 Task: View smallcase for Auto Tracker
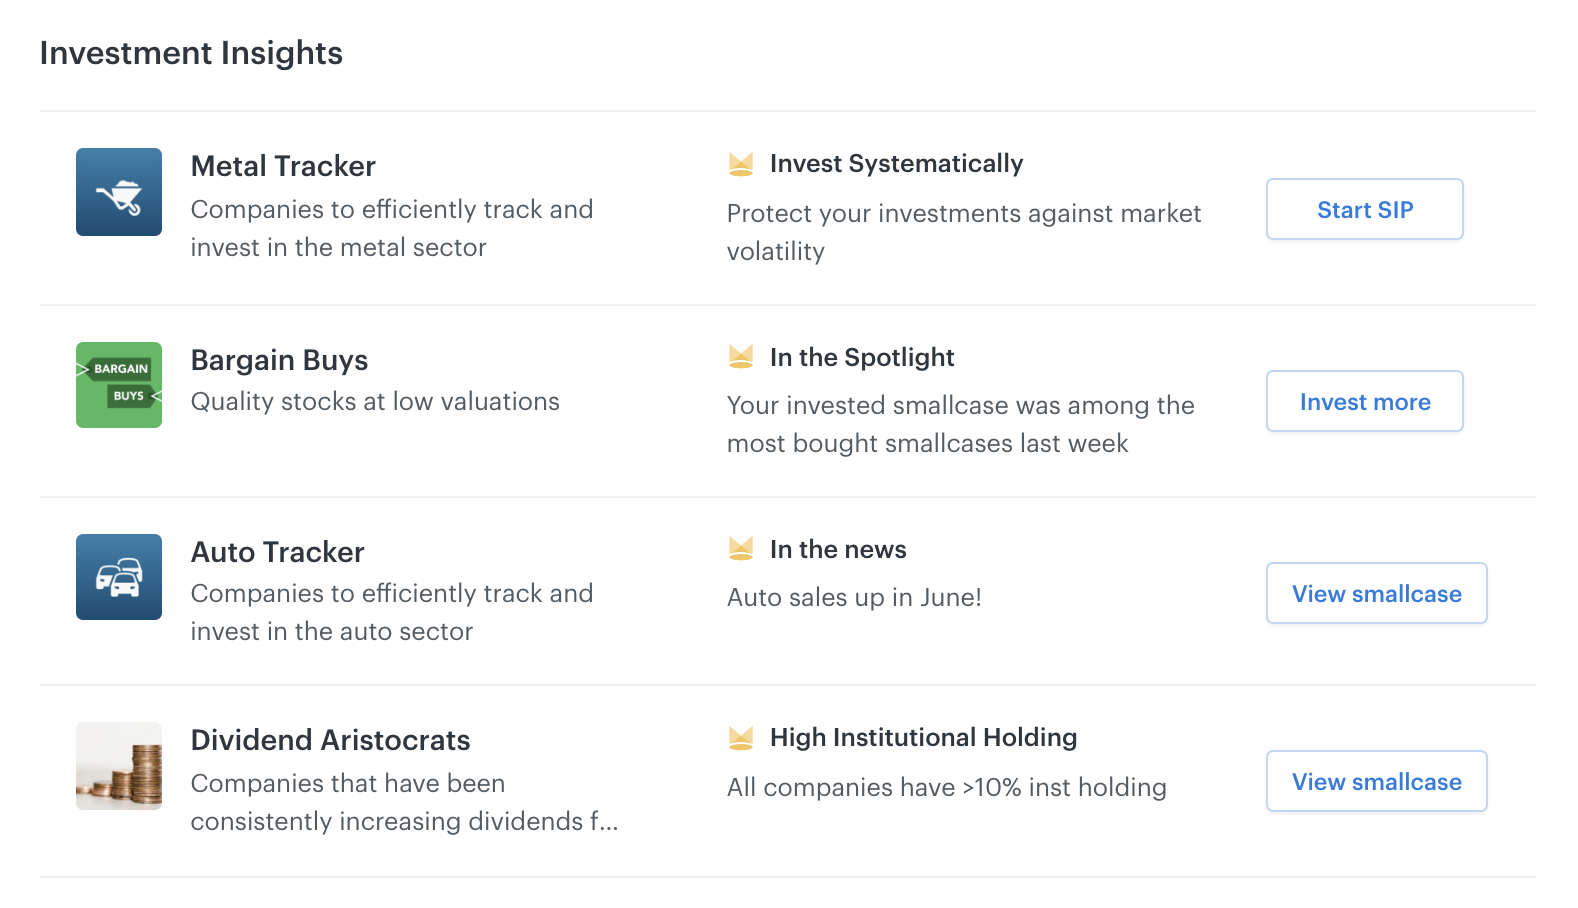1377,593
